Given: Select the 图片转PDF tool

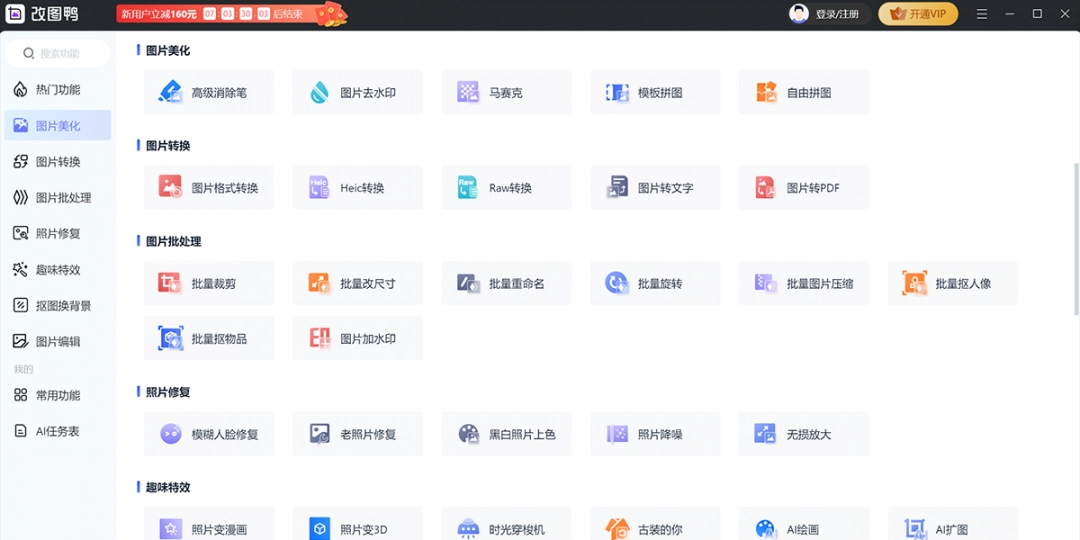Looking at the screenshot, I should (803, 188).
